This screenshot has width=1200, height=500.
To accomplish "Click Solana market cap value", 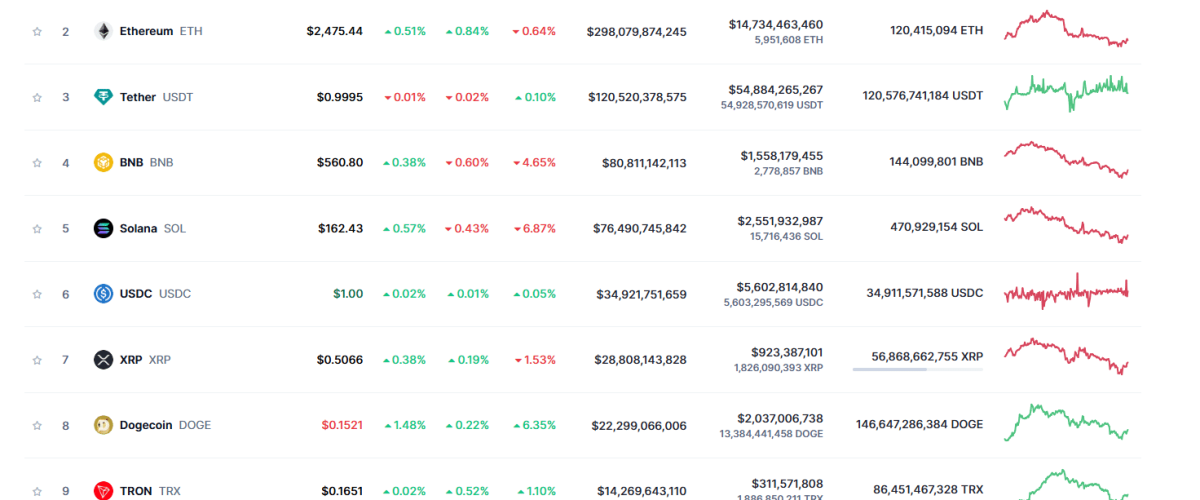I will point(639,228).
